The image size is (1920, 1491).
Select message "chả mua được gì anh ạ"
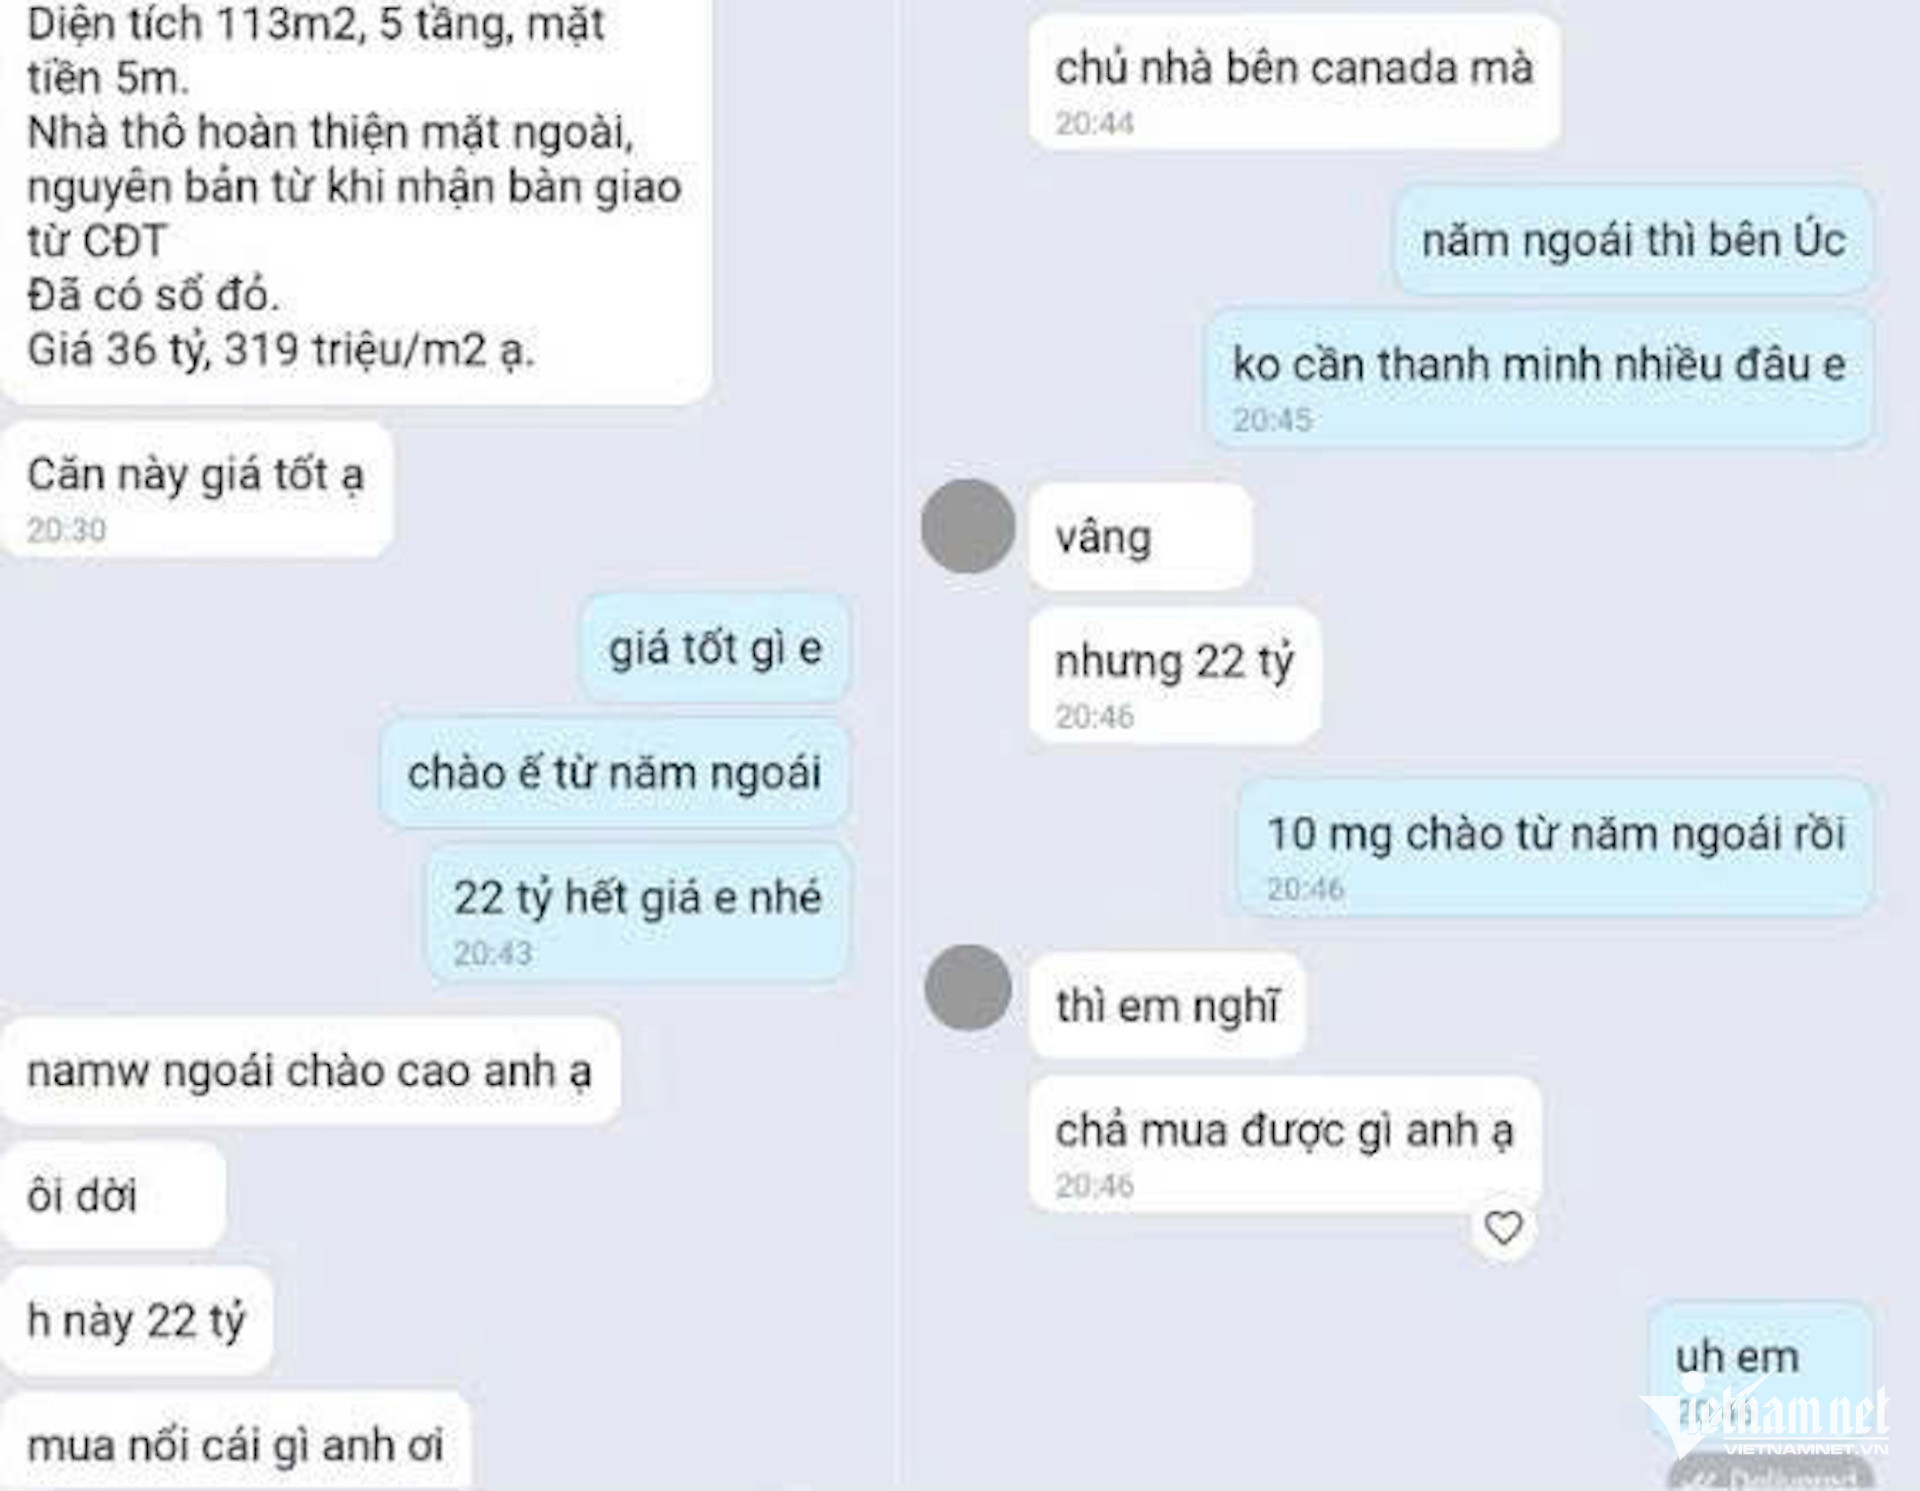coord(1285,1145)
